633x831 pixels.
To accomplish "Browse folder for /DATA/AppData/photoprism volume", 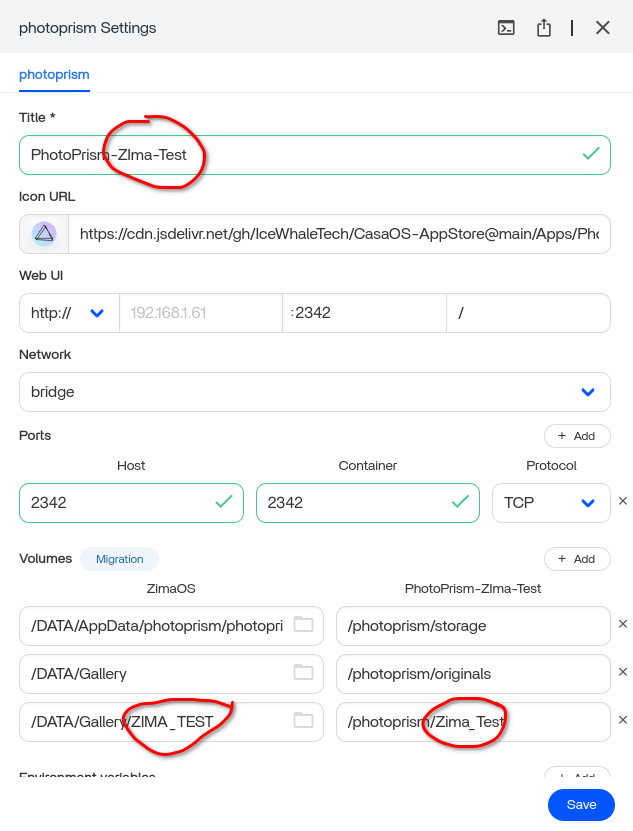I will point(303,625).
